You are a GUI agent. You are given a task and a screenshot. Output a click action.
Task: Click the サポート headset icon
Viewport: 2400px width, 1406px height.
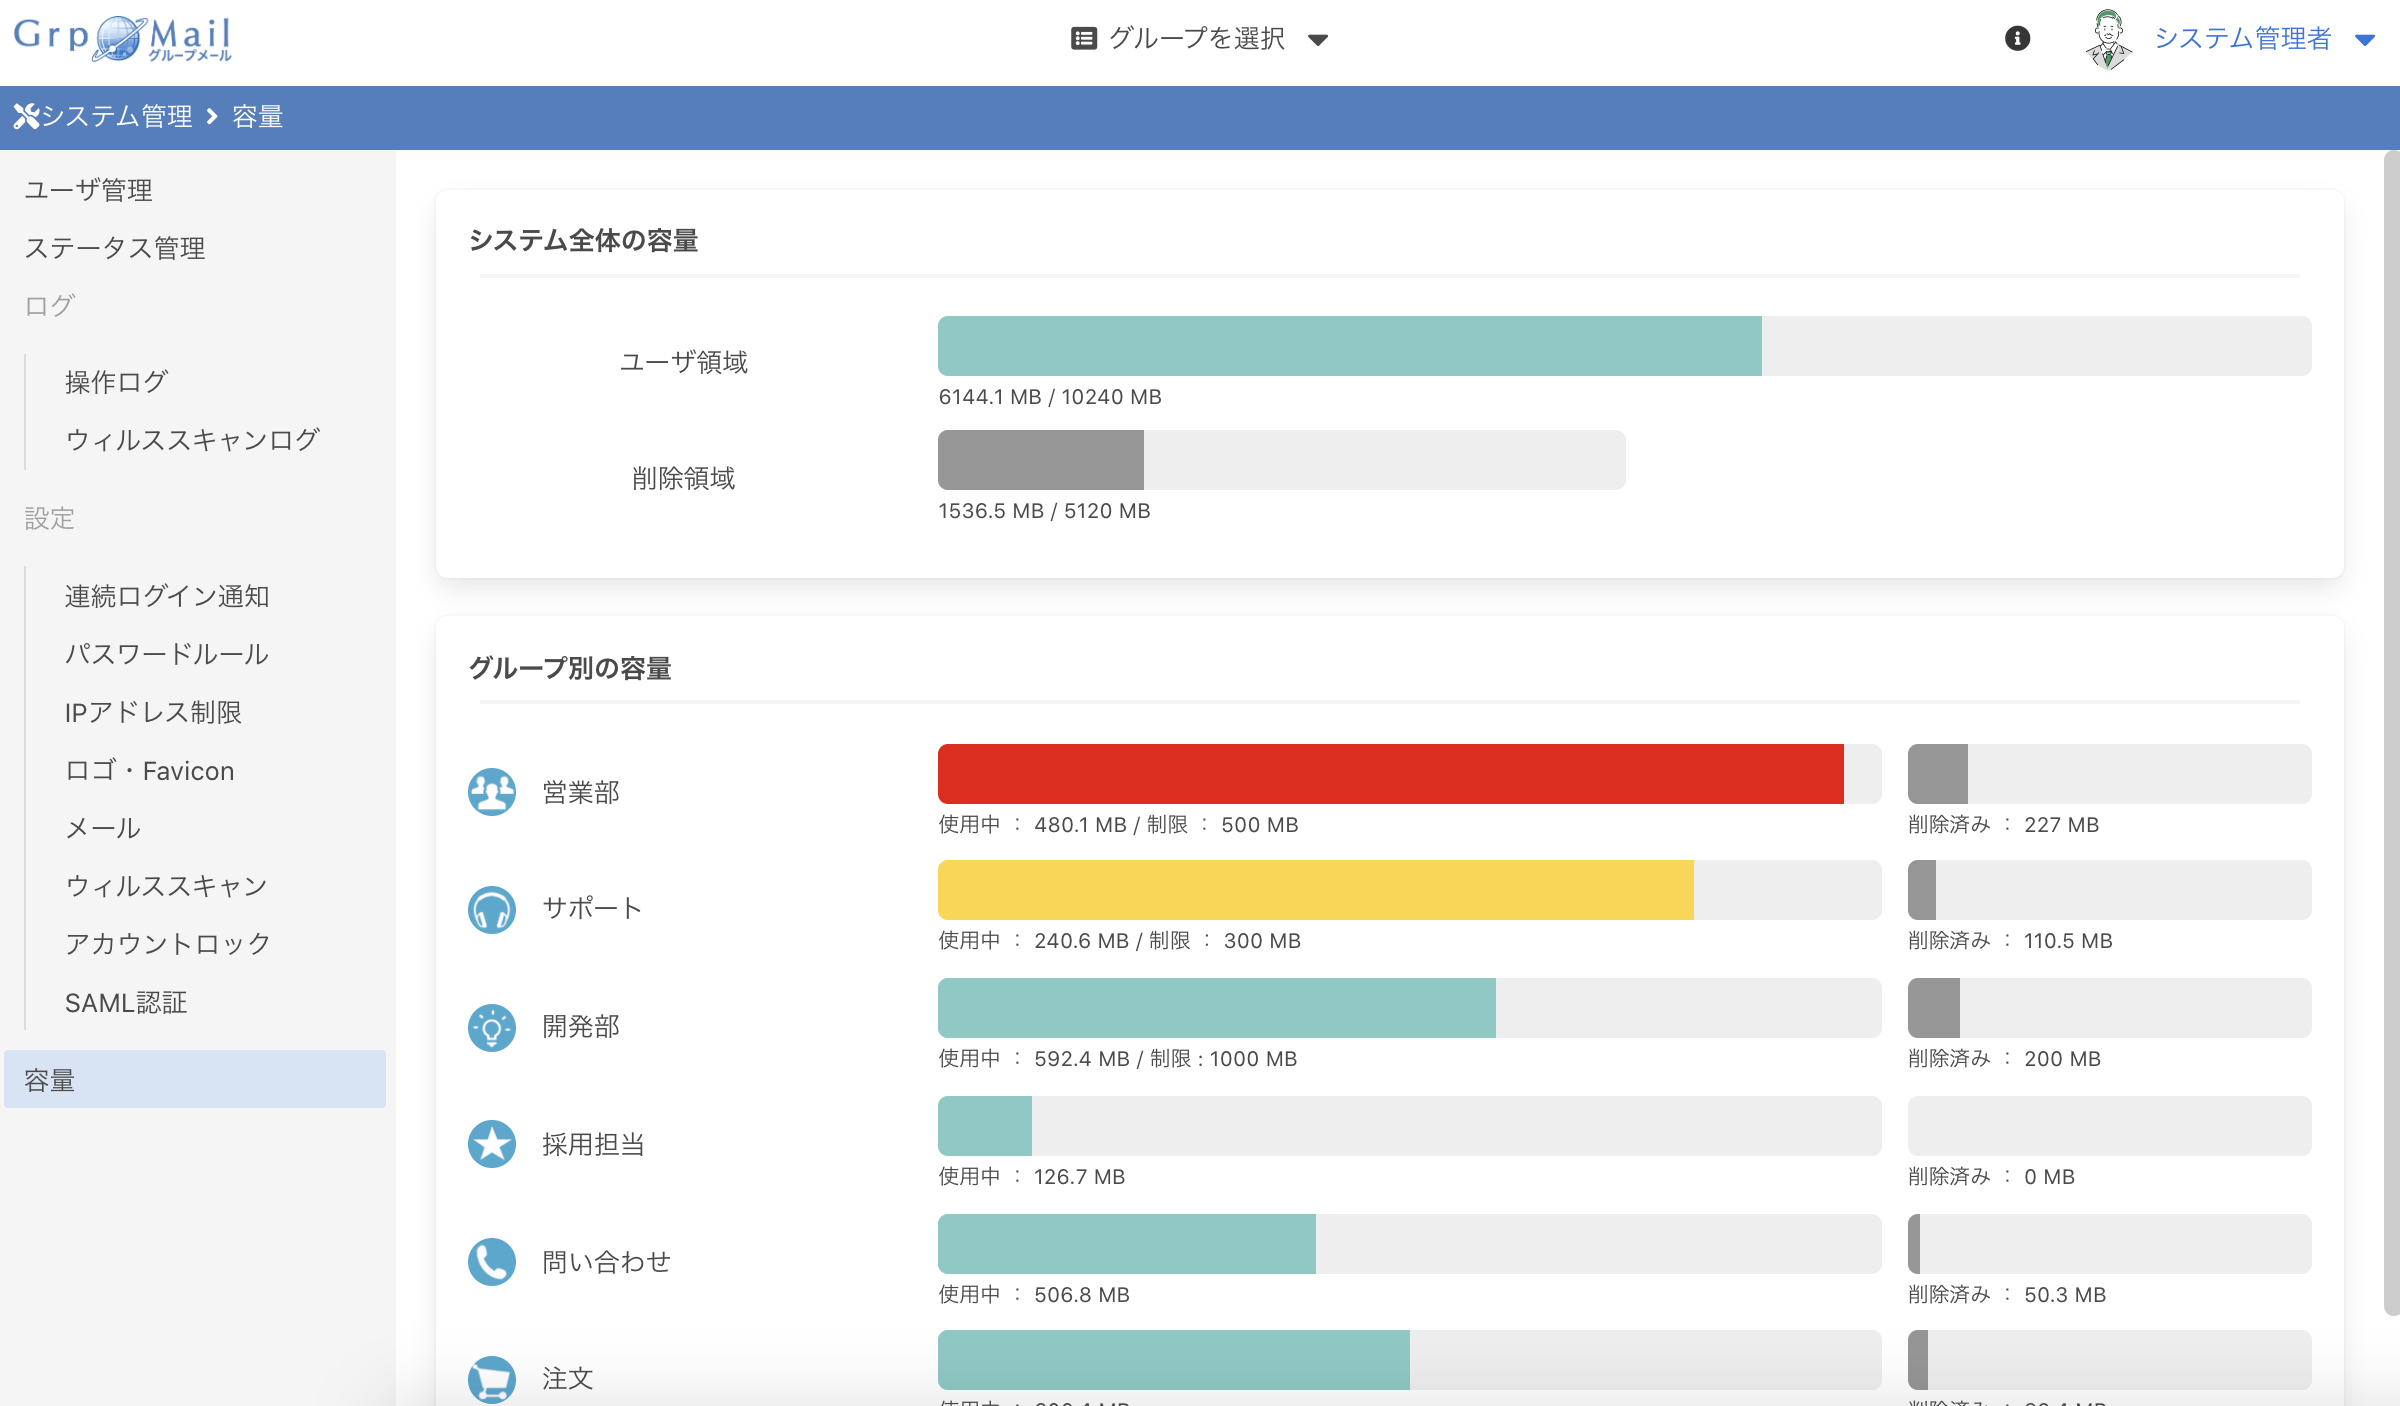[x=491, y=908]
